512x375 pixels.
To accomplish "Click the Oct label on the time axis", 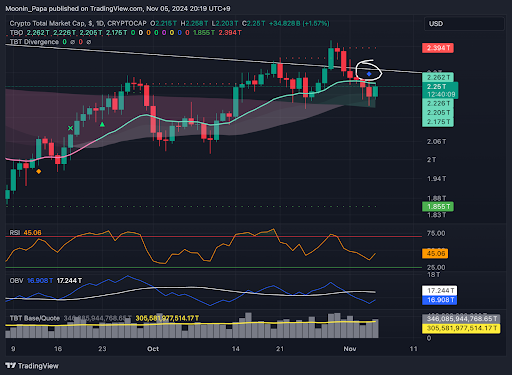I will coord(153,349).
